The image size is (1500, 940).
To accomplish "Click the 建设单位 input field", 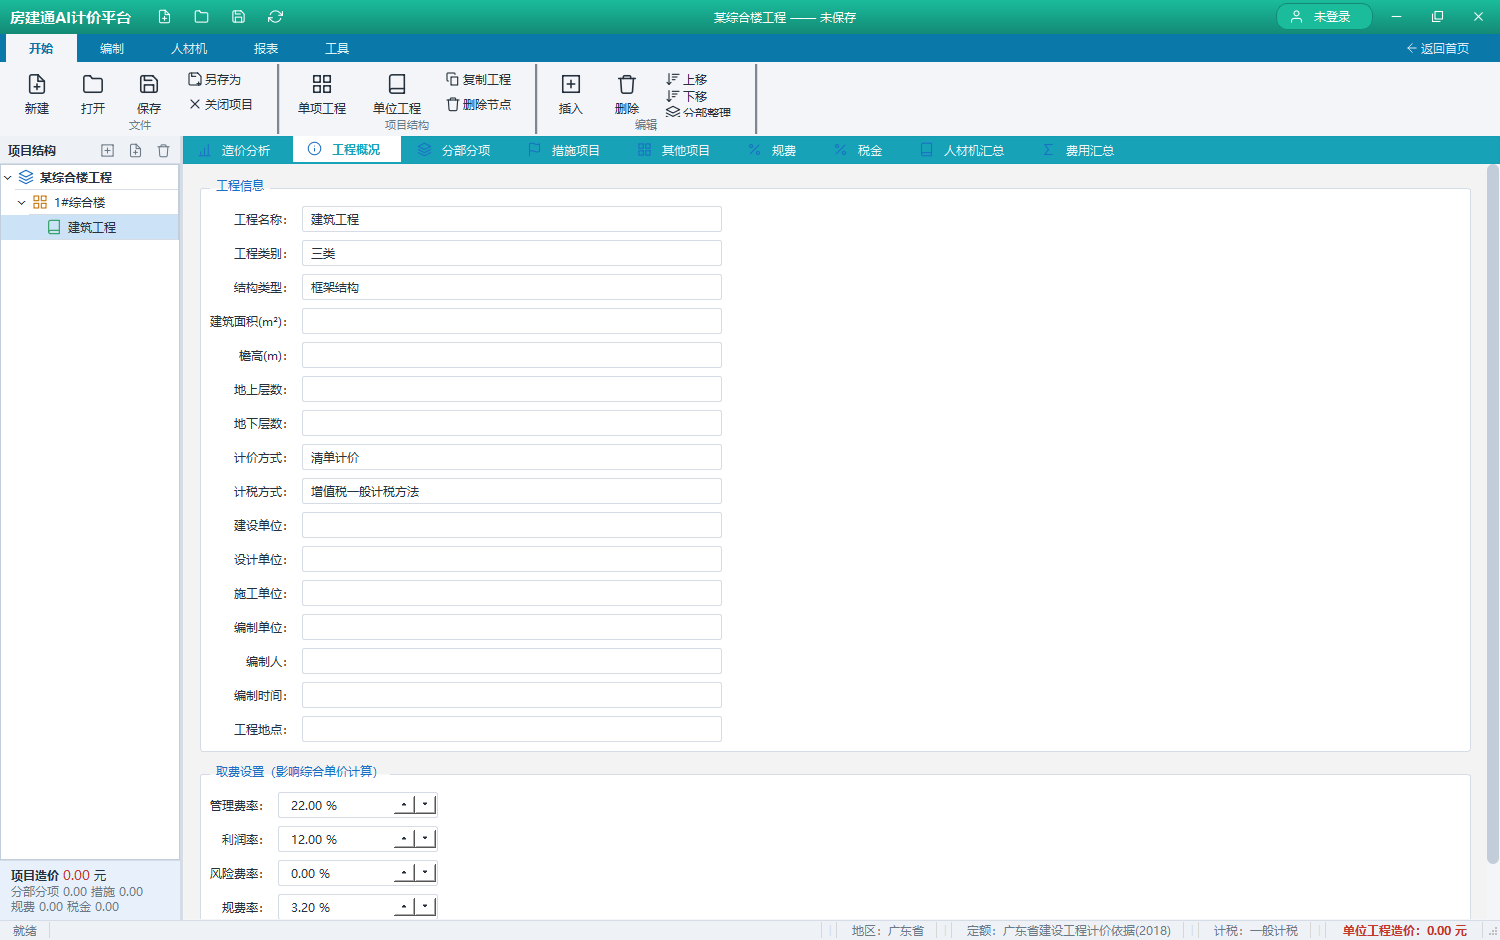I will coord(512,525).
